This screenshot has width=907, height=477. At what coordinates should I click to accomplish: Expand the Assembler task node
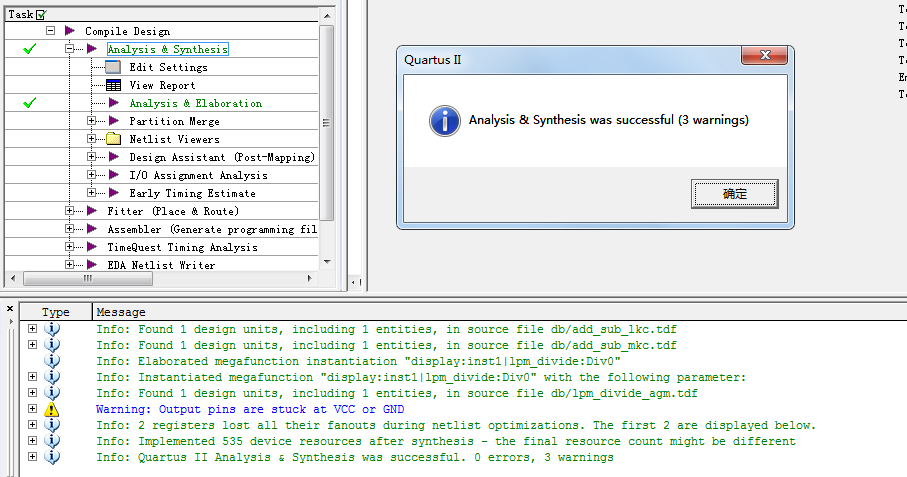click(x=69, y=228)
